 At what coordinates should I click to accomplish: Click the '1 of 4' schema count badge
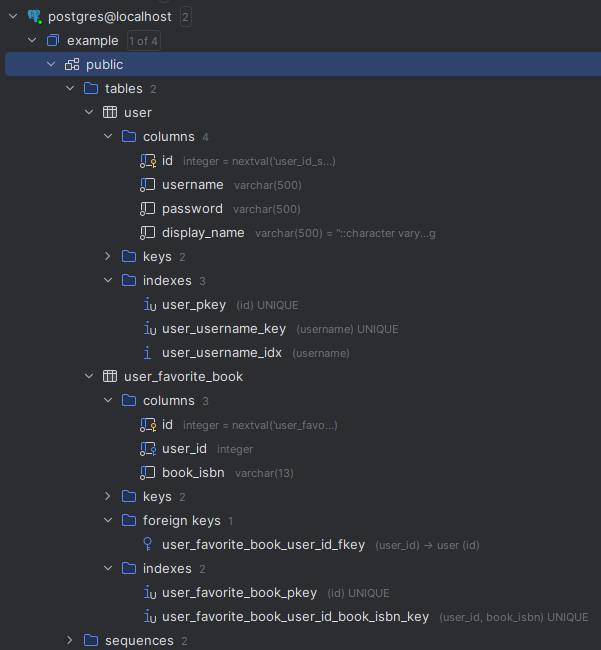coord(143,41)
